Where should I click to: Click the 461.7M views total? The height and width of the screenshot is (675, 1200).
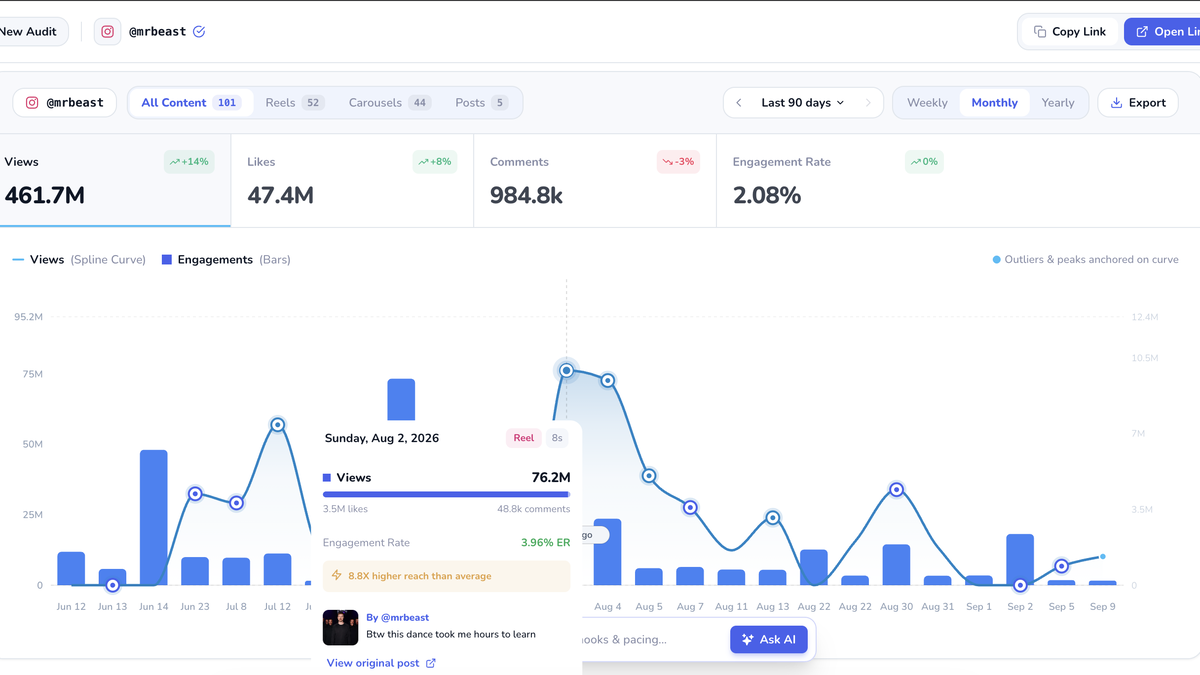(x=44, y=196)
